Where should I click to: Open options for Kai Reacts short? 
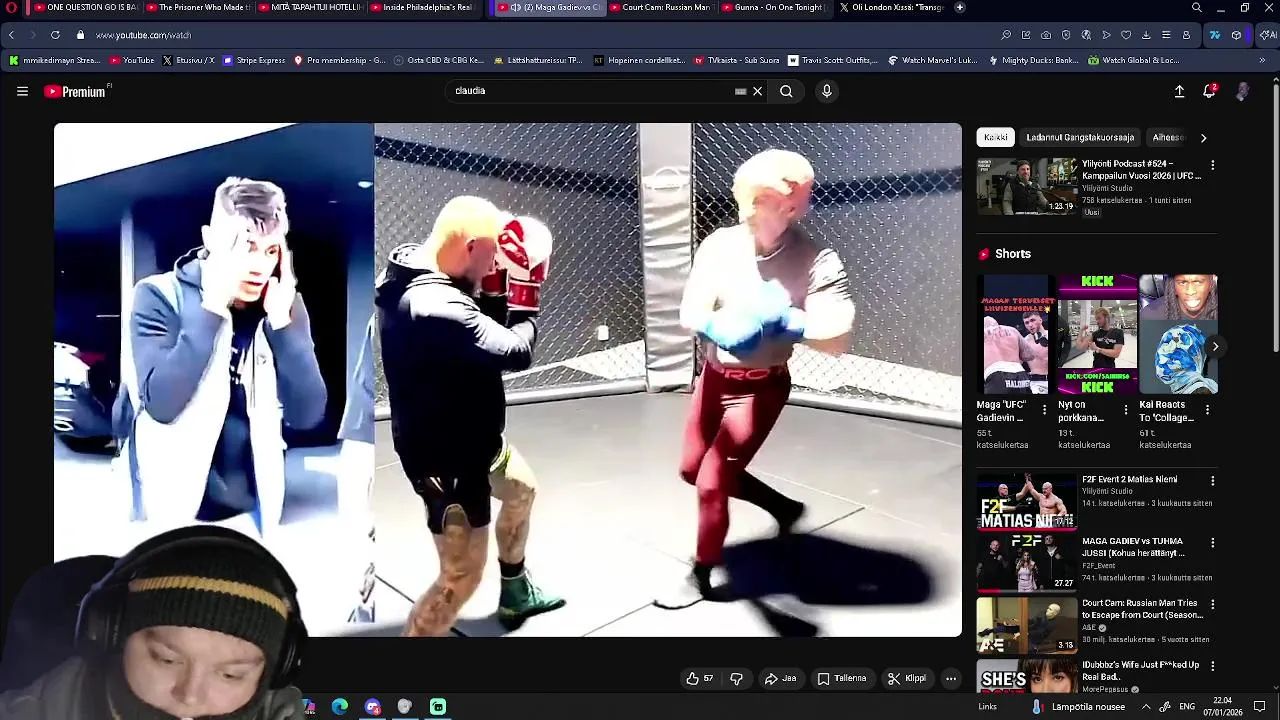click(x=1207, y=410)
